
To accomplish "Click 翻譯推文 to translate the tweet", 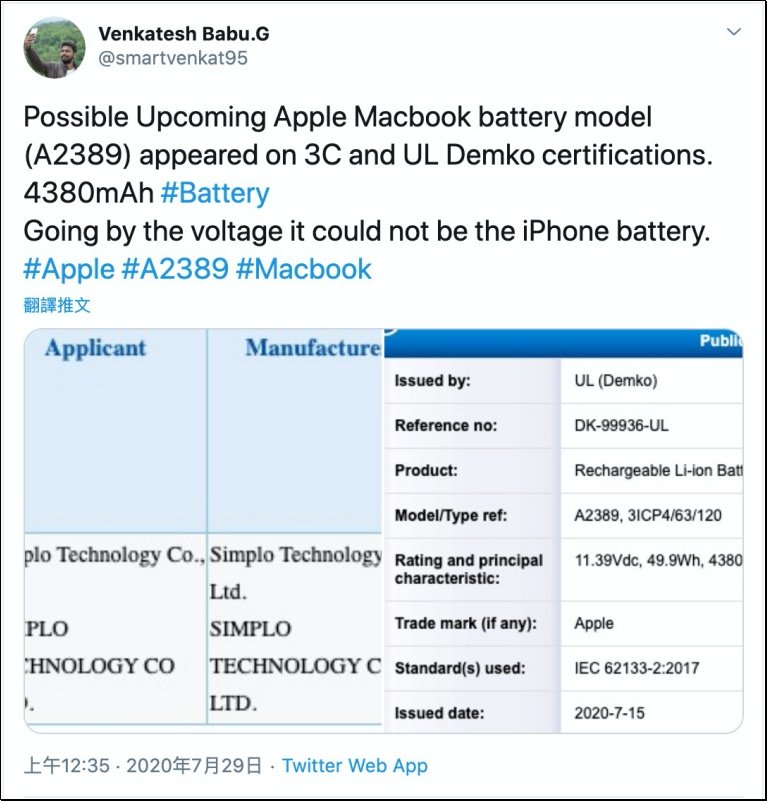I will [x=56, y=304].
